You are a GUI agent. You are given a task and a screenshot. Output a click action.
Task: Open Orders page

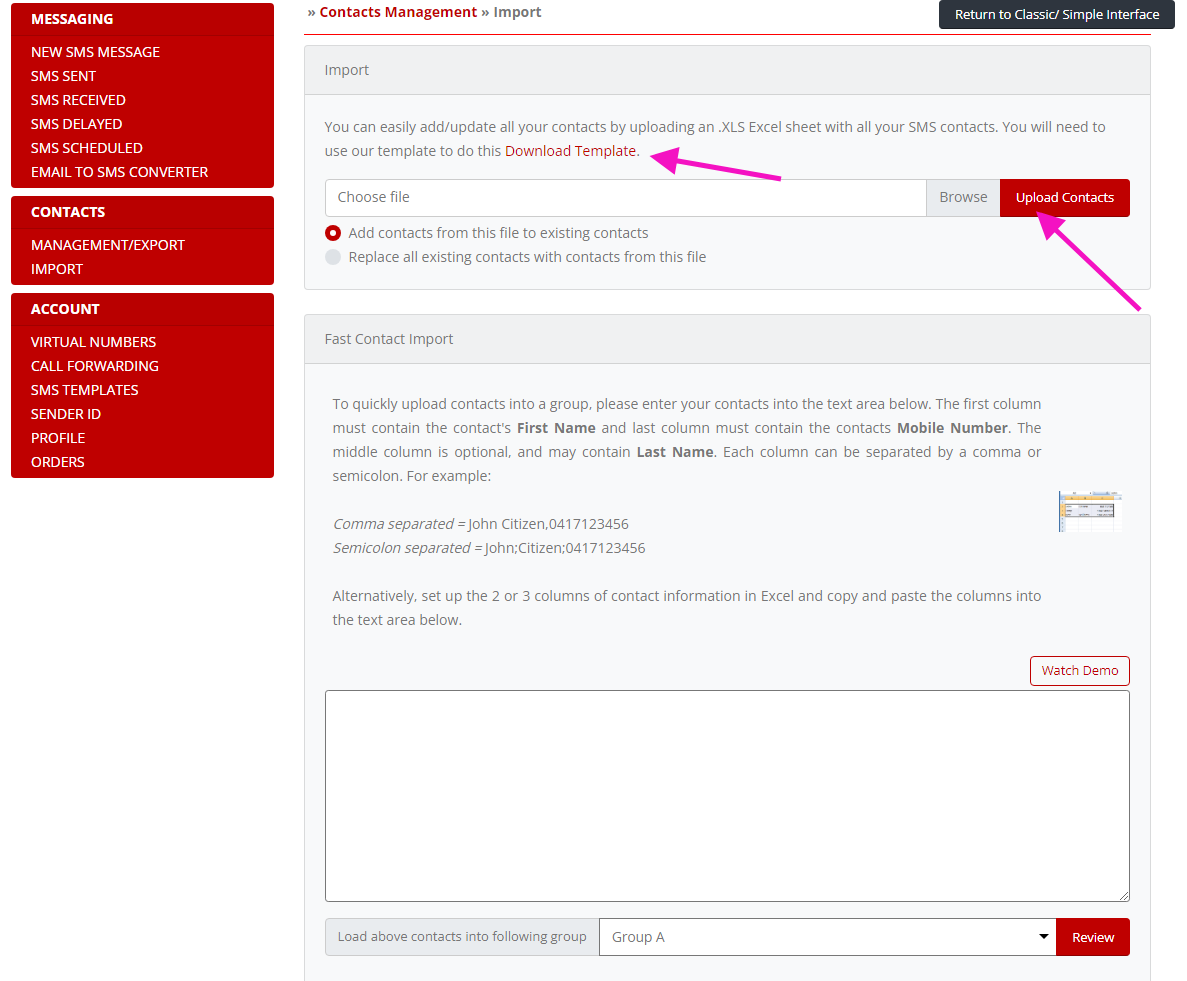pos(58,462)
